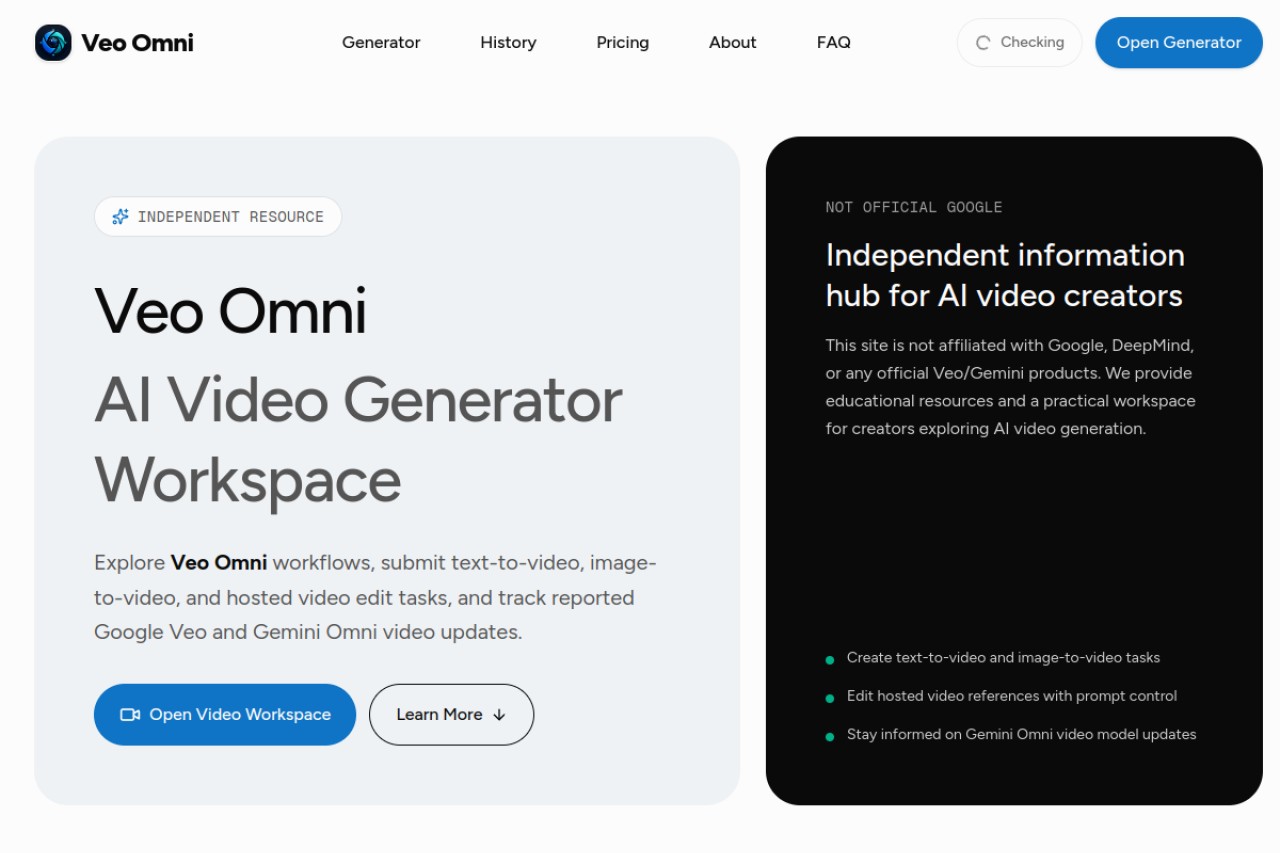1280x853 pixels.
Task: Click the Learn More button
Action: coord(451,715)
